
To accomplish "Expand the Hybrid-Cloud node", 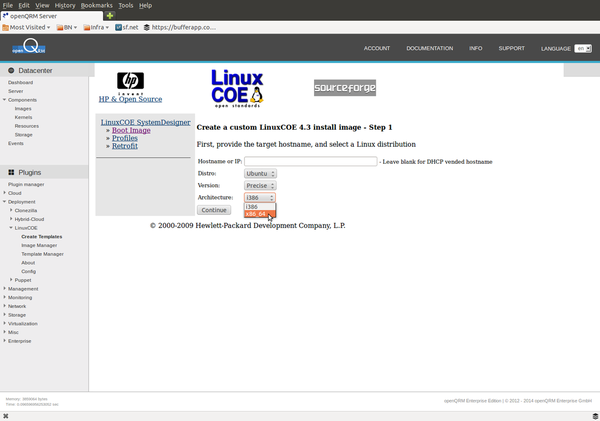I will pos(11,219).
